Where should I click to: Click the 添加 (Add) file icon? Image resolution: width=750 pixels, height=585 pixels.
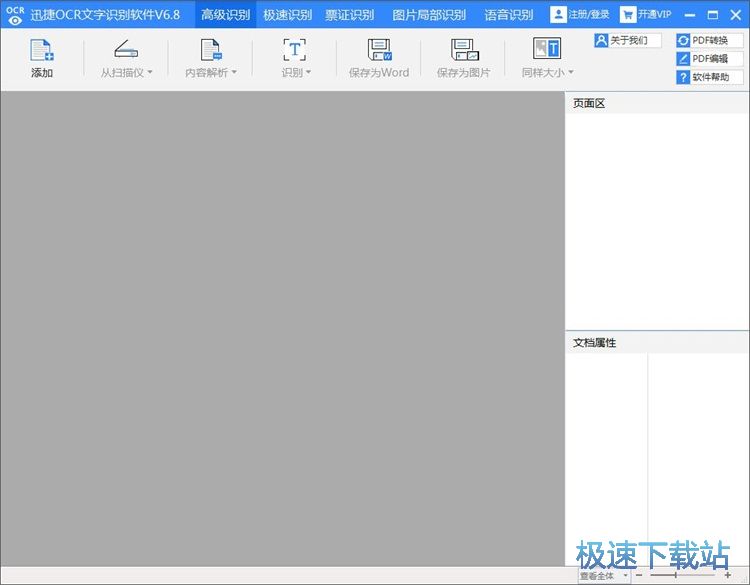coord(42,51)
